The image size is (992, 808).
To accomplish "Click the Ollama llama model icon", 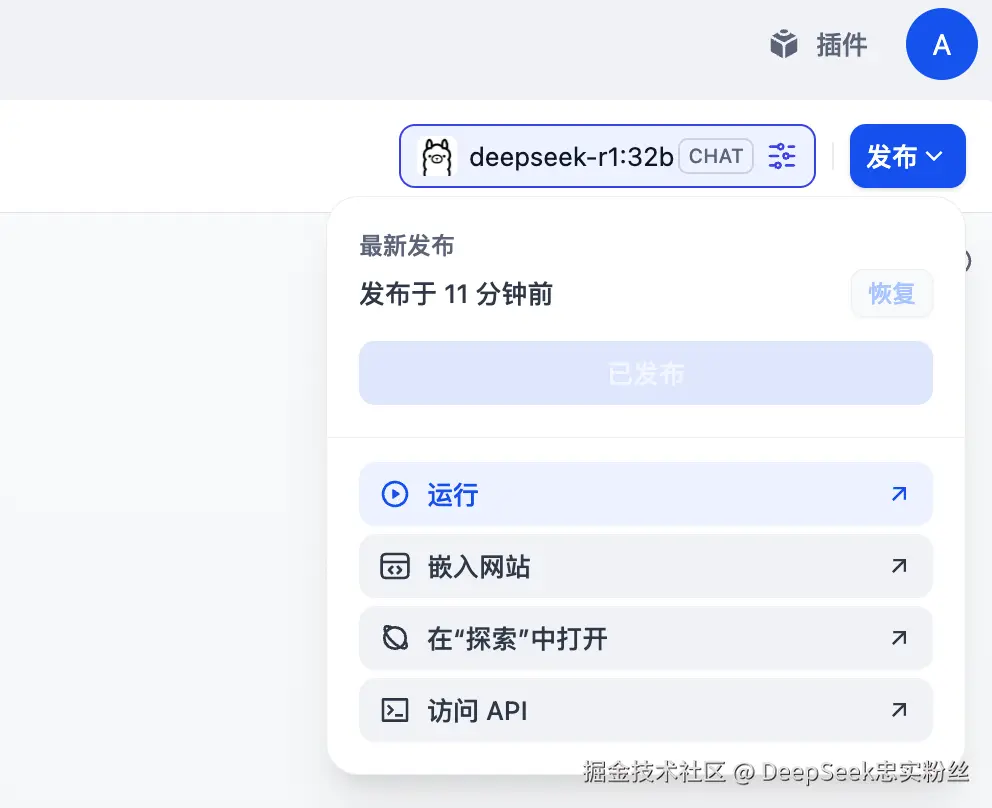I will click(437, 156).
